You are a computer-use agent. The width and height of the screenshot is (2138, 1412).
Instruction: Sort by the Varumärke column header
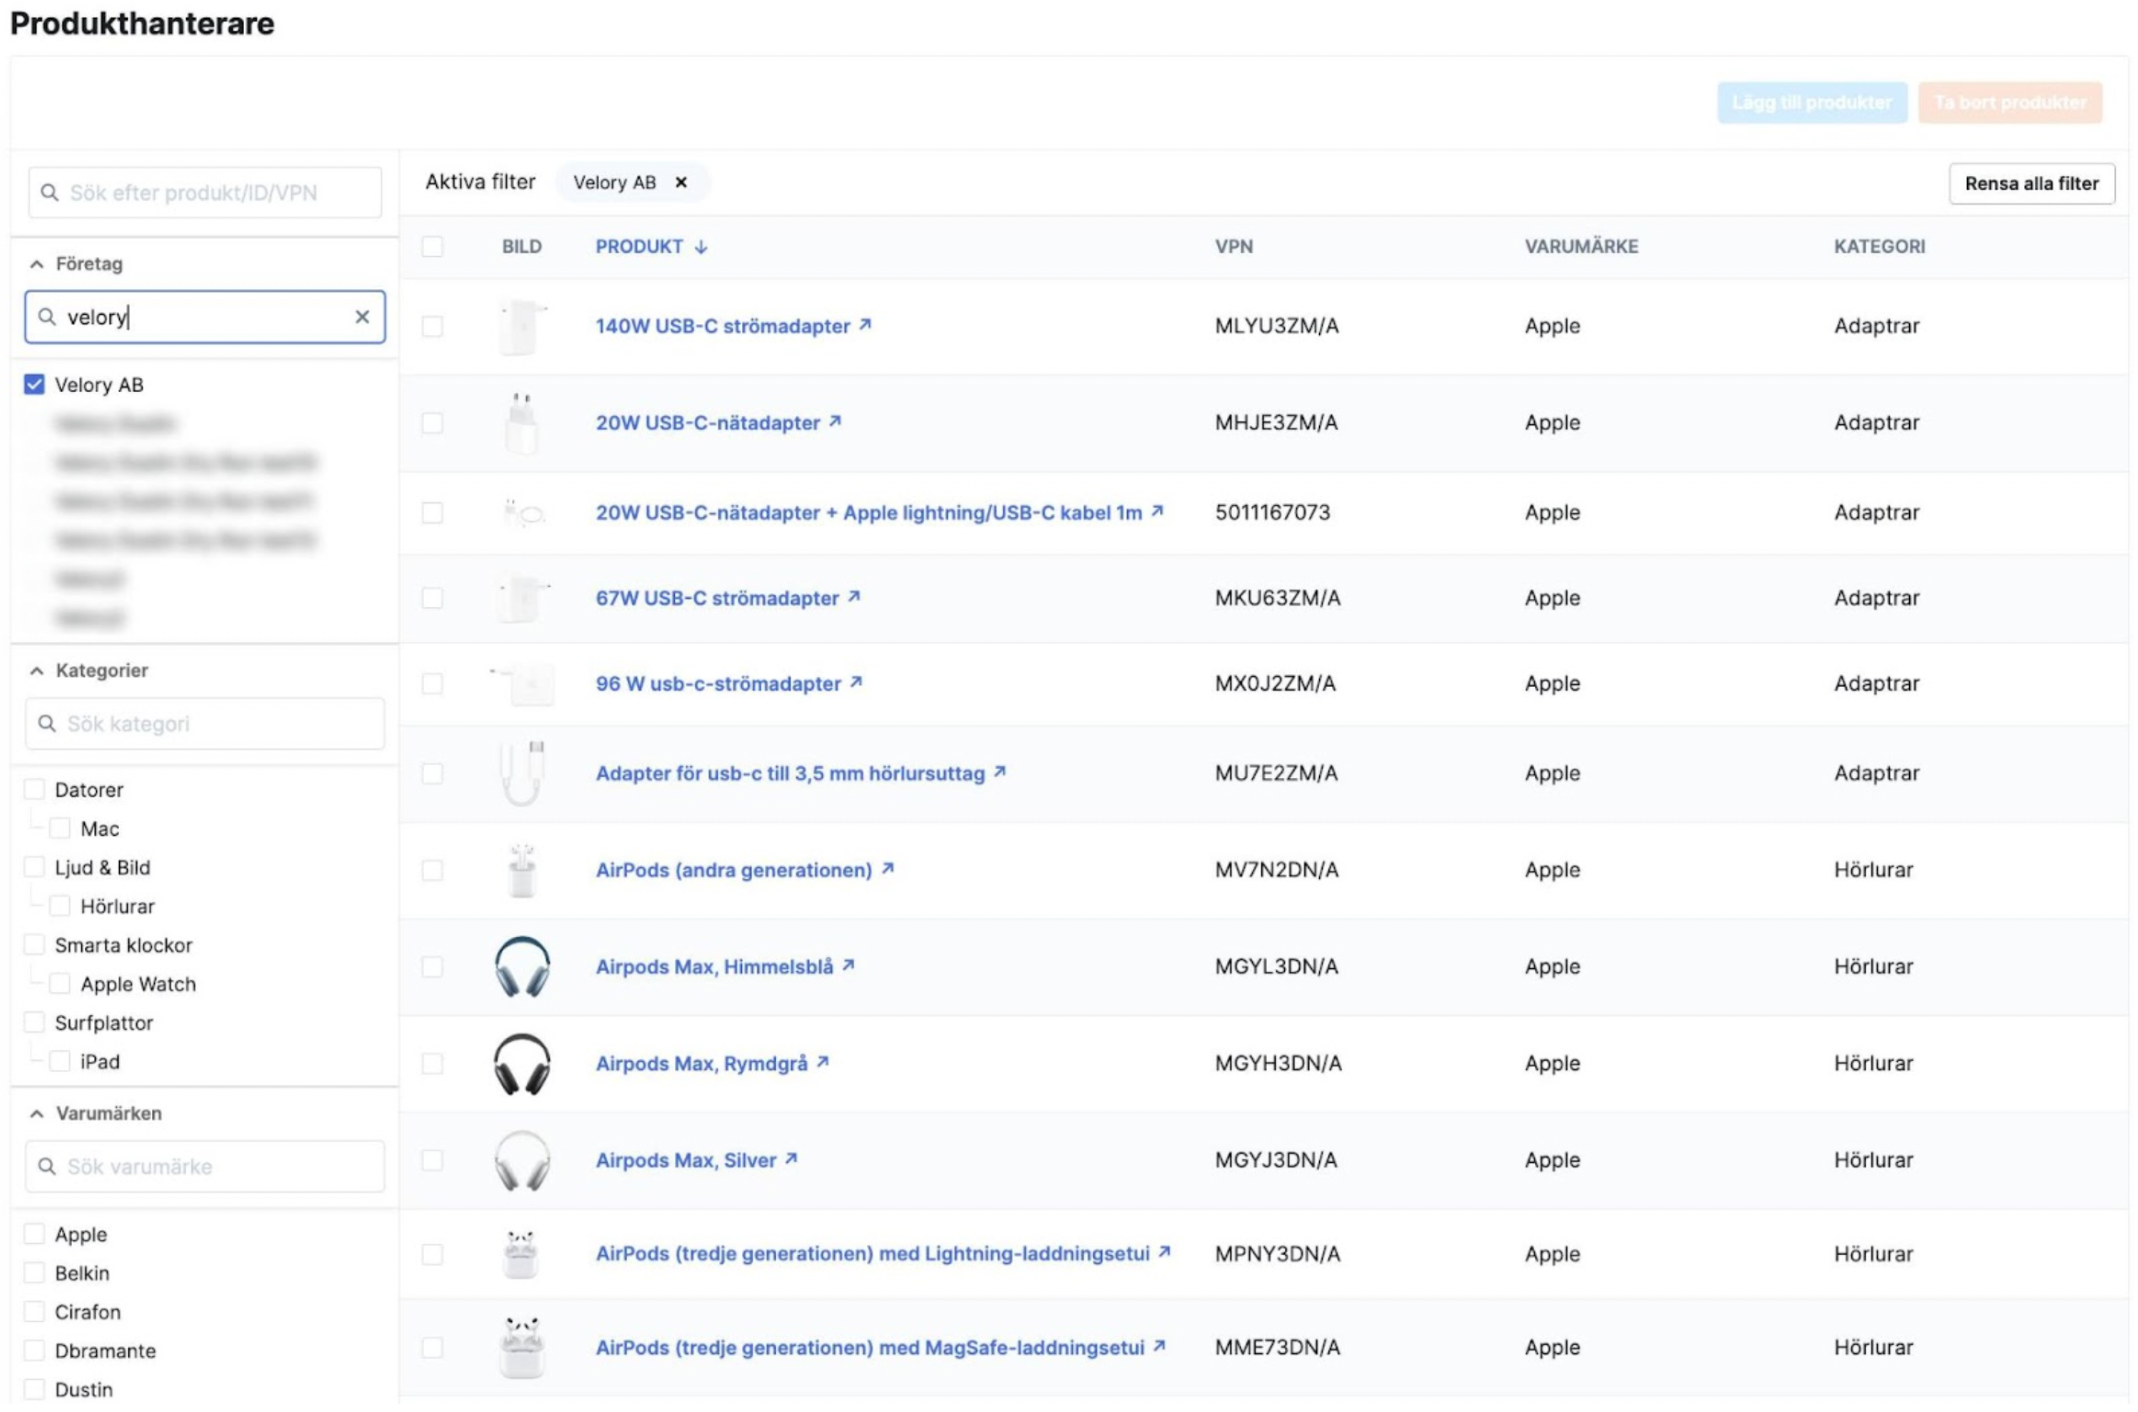click(x=1581, y=246)
